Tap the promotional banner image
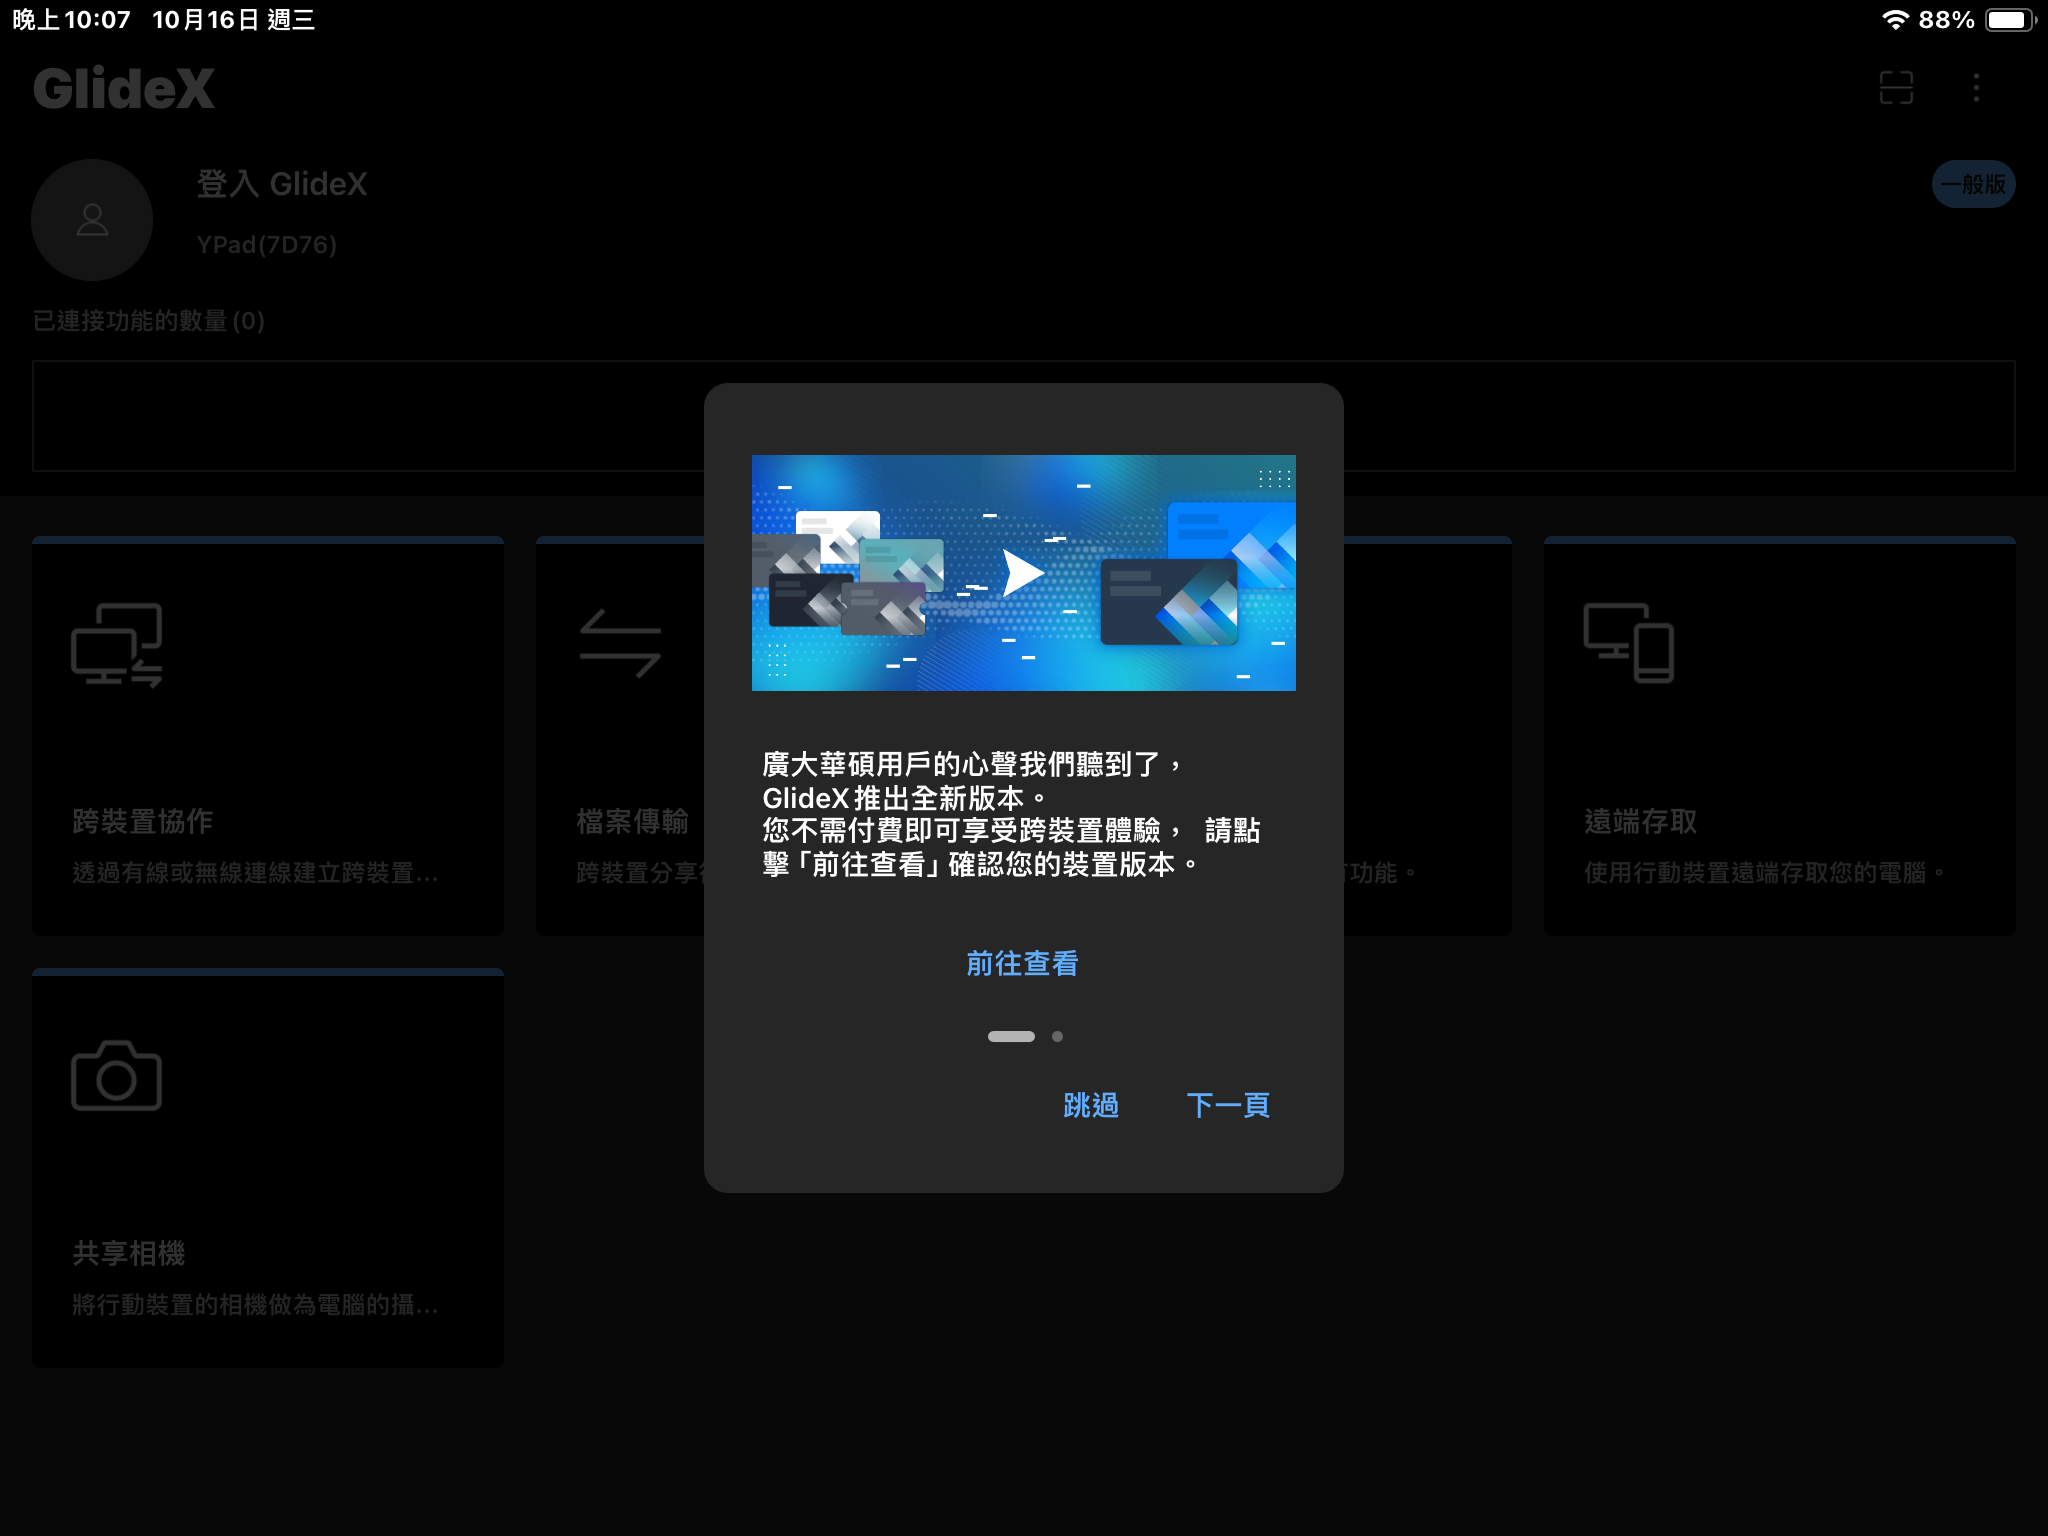The height and width of the screenshot is (1536, 2048). click(x=1023, y=572)
